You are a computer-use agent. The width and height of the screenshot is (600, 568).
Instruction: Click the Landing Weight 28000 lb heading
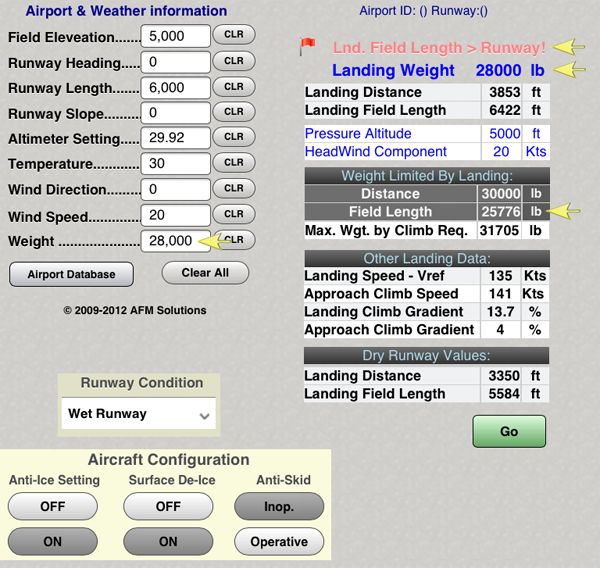tap(438, 70)
